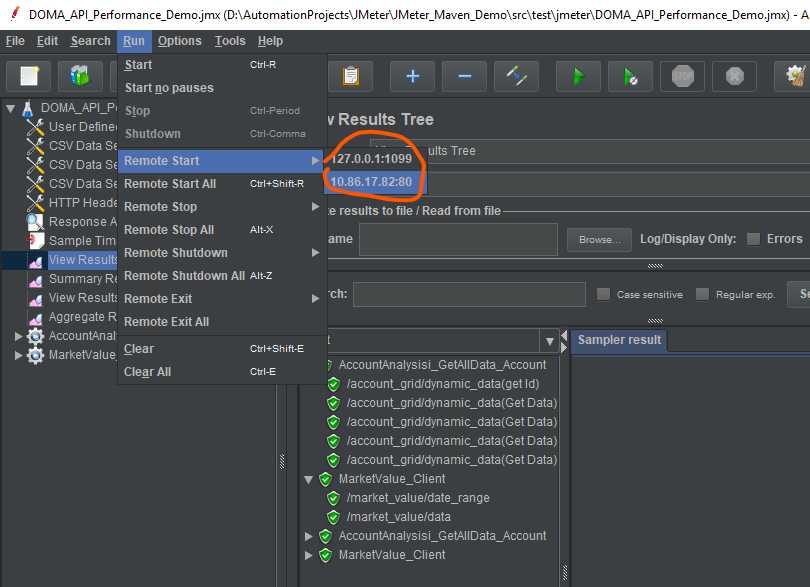Image resolution: width=810 pixels, height=587 pixels.
Task: Select the HTTP Header Manager icon
Action: [x=35, y=203]
